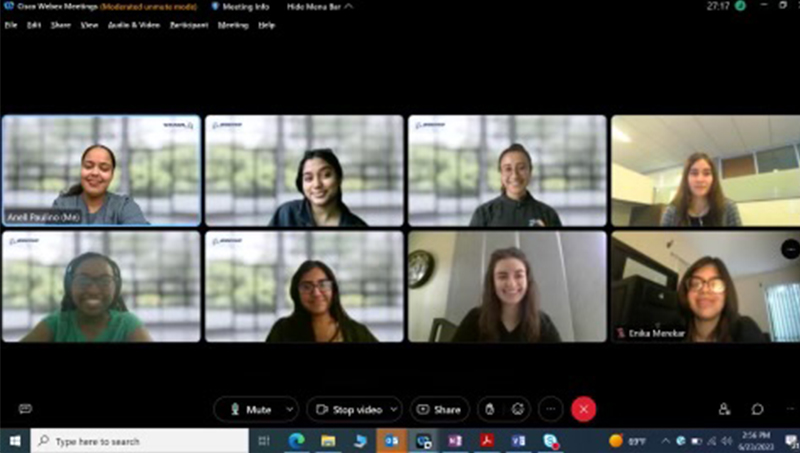This screenshot has width=800, height=453.
Task: Open the File menu
Action: (x=11, y=25)
